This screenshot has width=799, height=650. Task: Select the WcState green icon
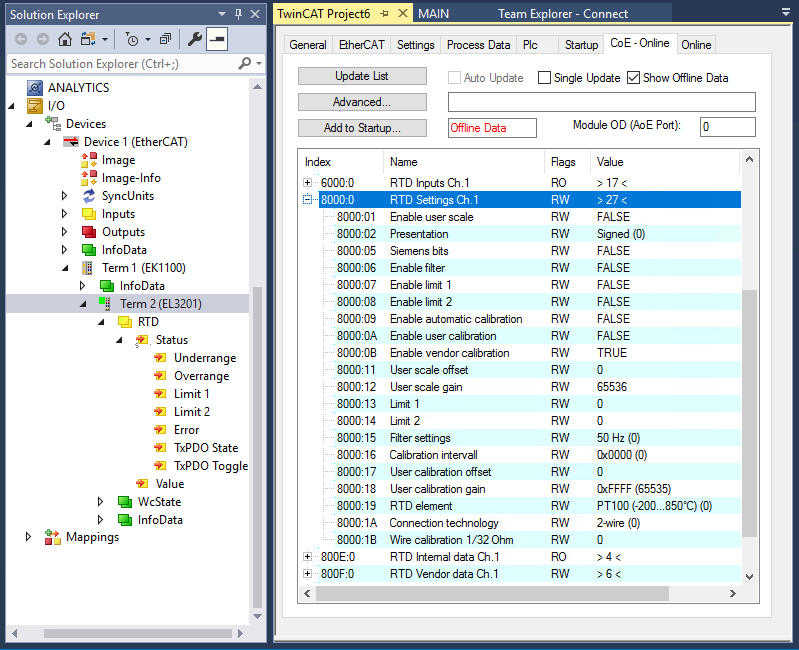[x=125, y=502]
